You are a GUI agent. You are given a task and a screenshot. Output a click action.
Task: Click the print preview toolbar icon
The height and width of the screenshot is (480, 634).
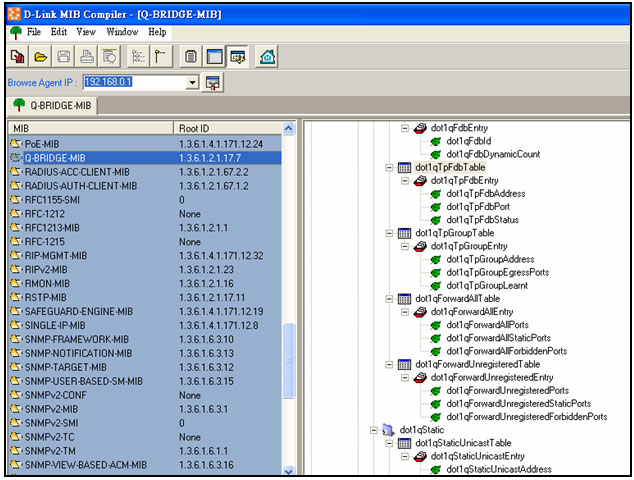[x=110, y=57]
